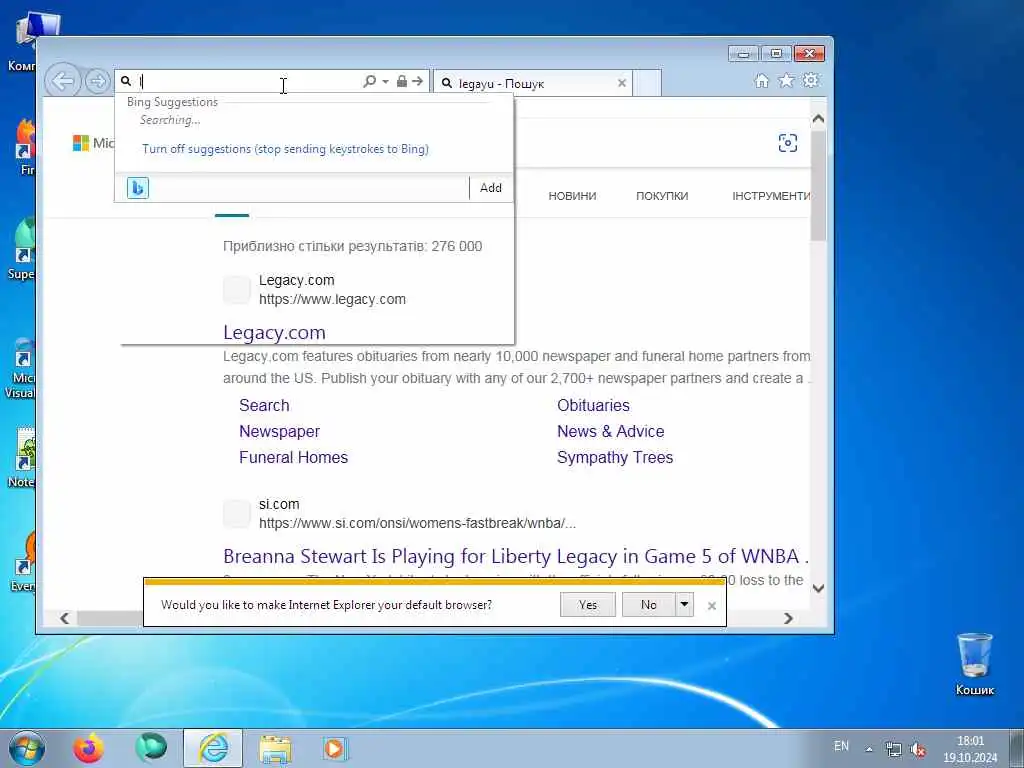
Task: Open the Sympathy Trees sitelink
Action: click(615, 458)
